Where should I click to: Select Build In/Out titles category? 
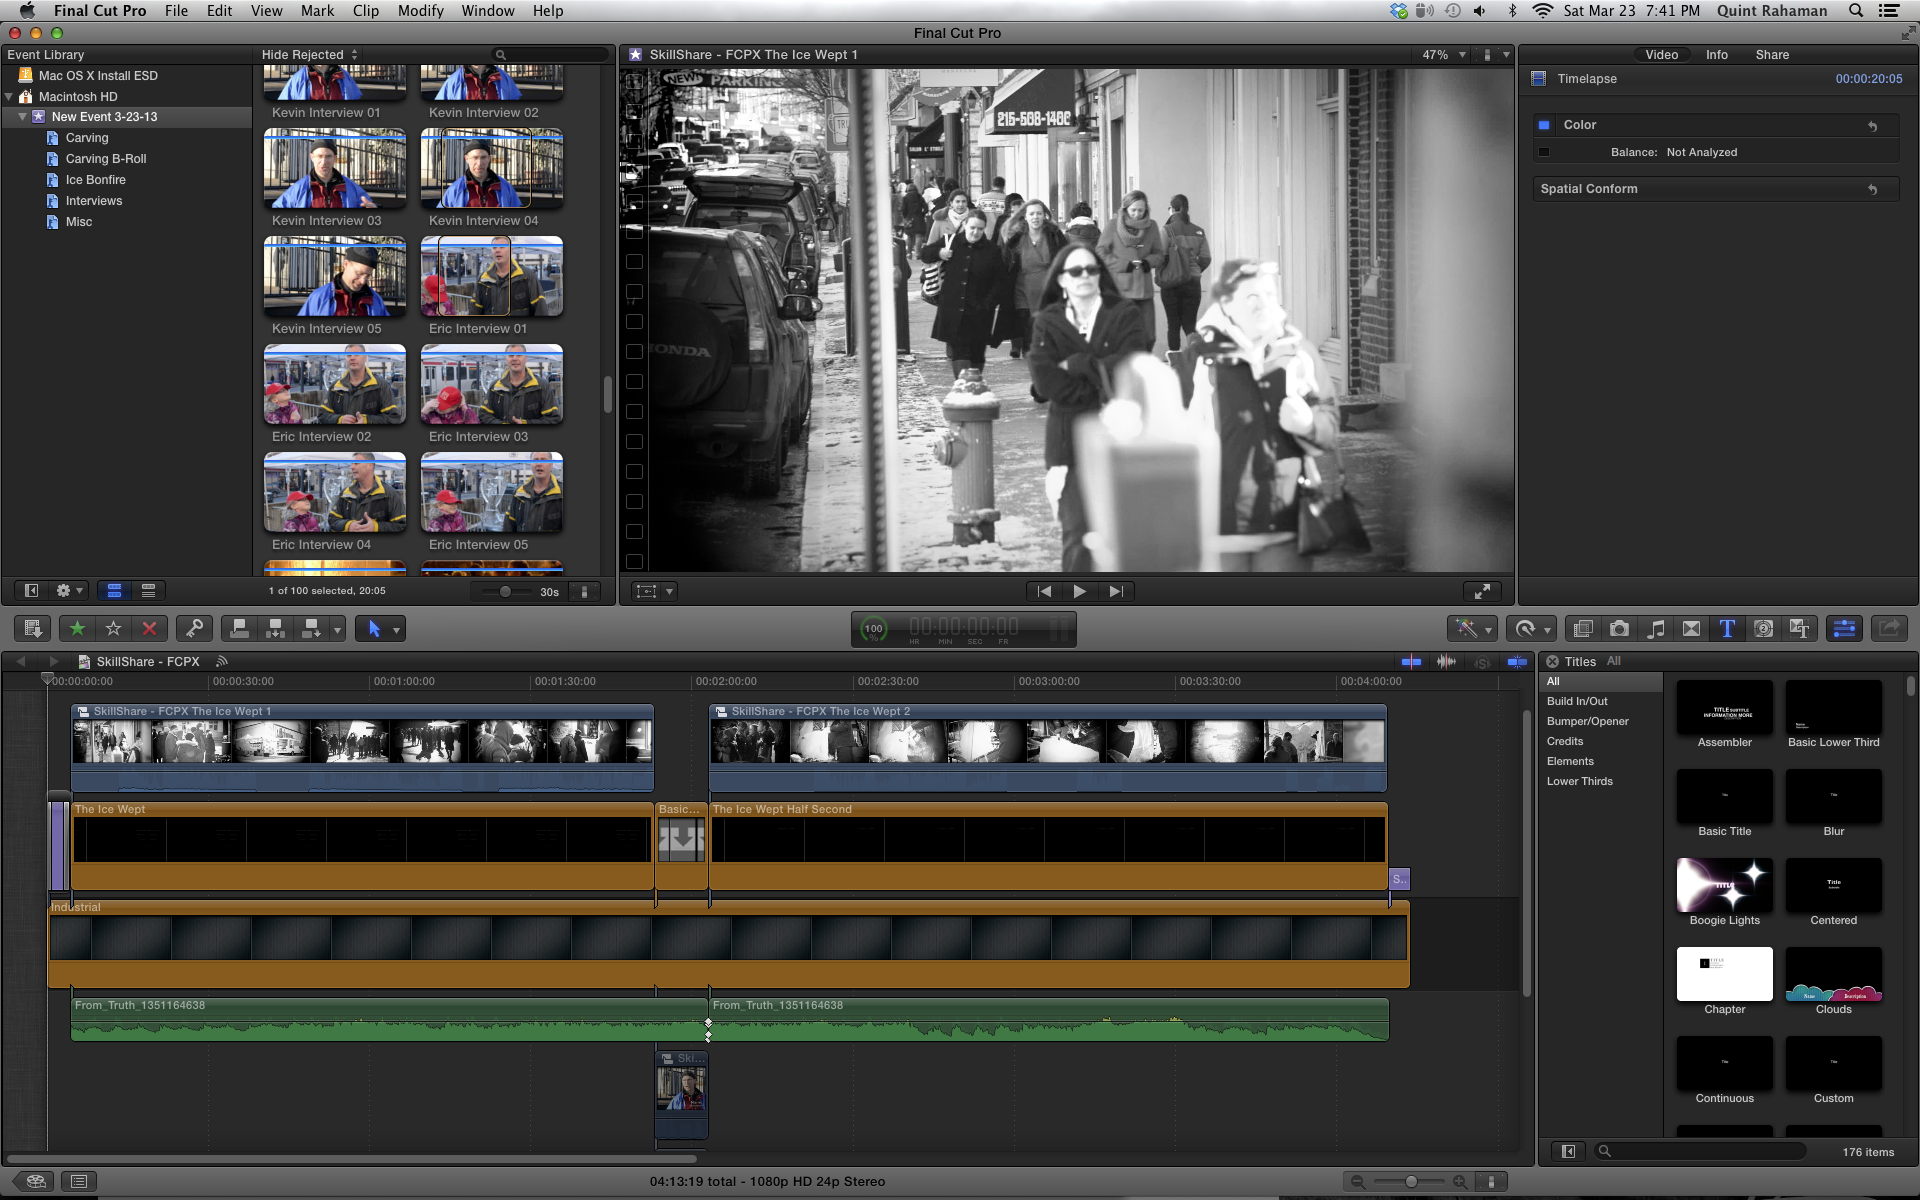pyautogui.click(x=1577, y=702)
